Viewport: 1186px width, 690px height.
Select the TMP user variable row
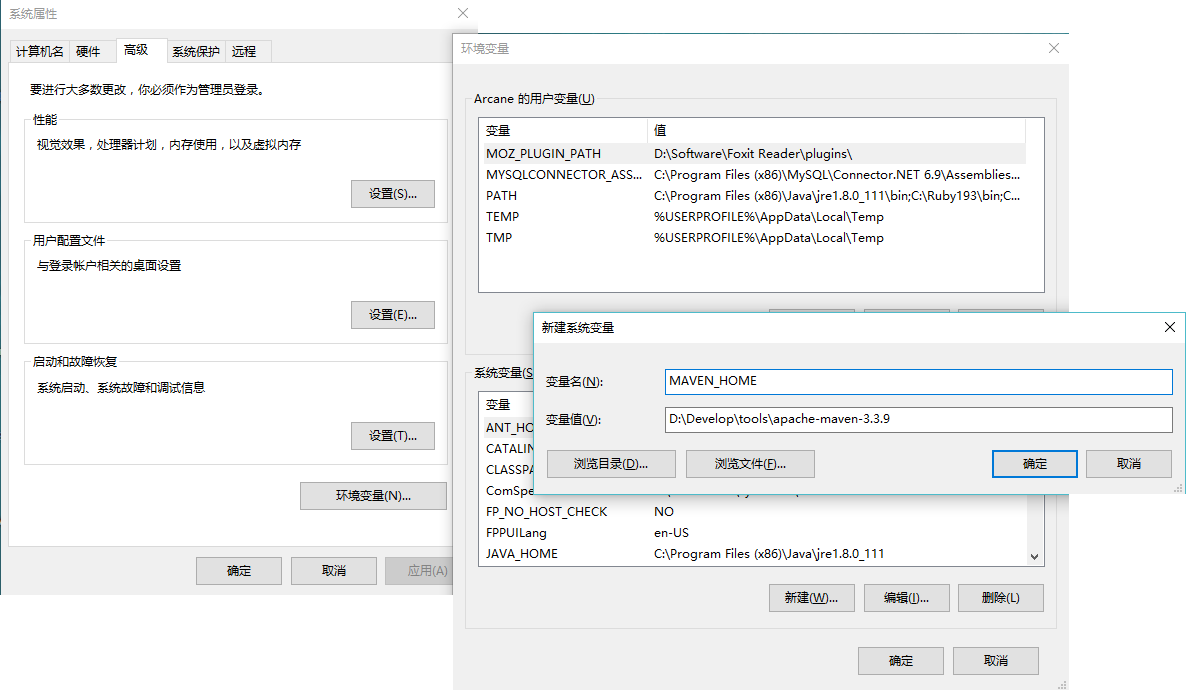pyautogui.click(x=755, y=238)
